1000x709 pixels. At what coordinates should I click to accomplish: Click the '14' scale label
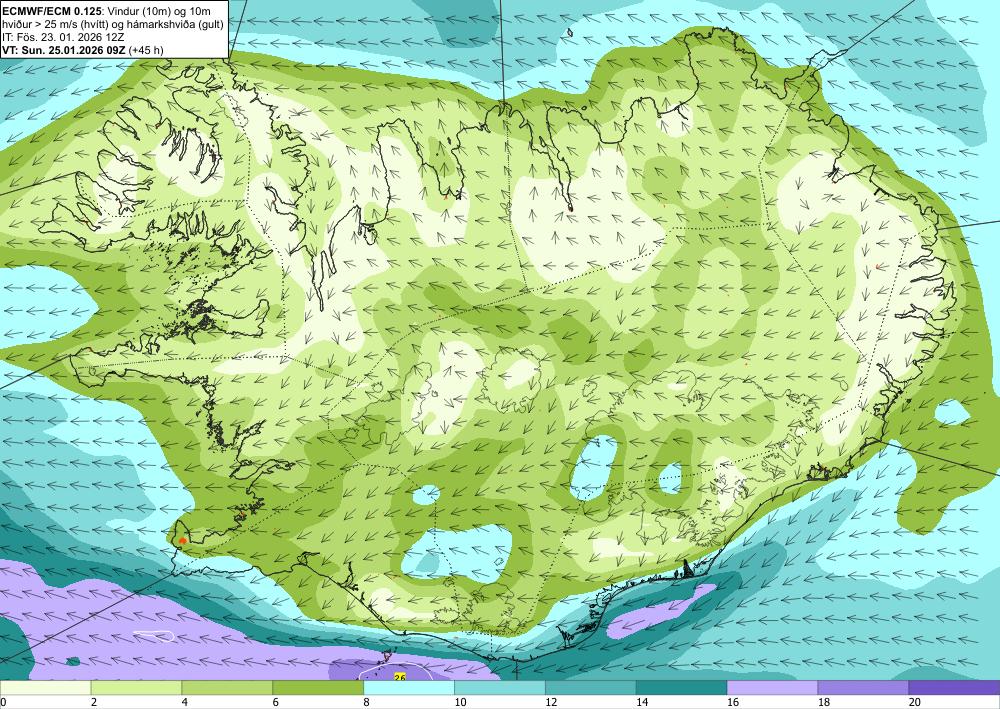coord(642,702)
